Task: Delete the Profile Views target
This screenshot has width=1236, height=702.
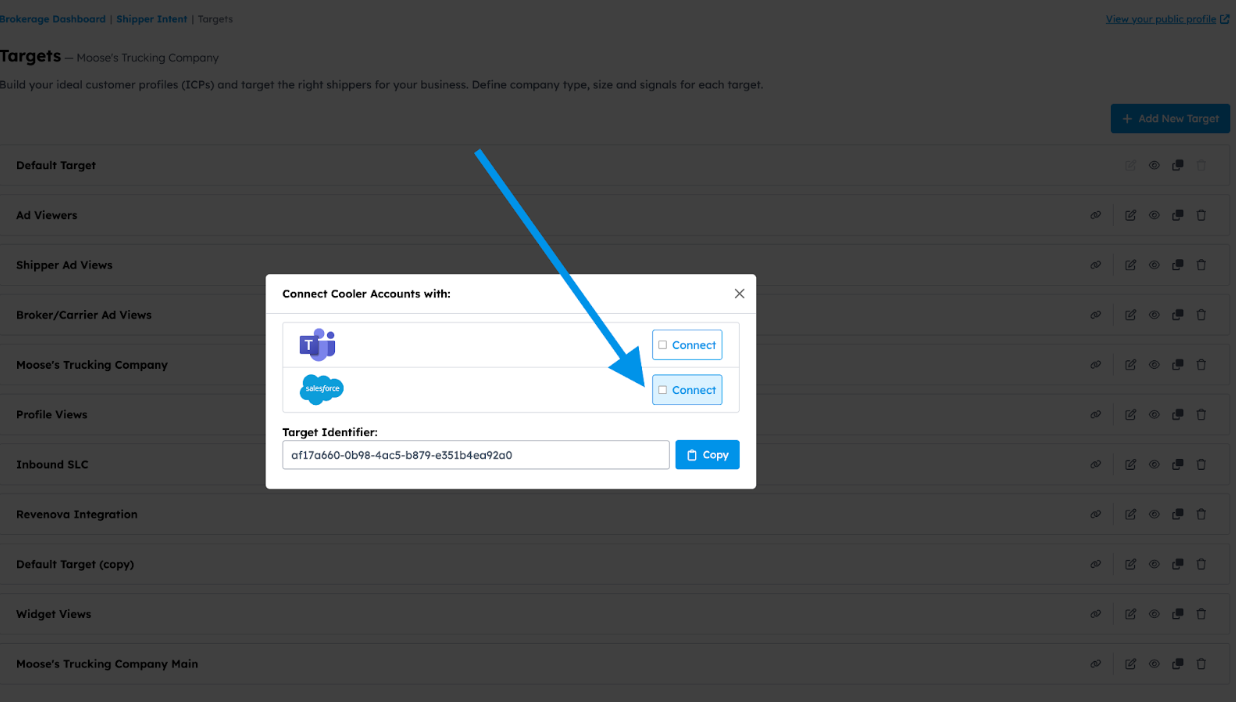Action: point(1201,414)
